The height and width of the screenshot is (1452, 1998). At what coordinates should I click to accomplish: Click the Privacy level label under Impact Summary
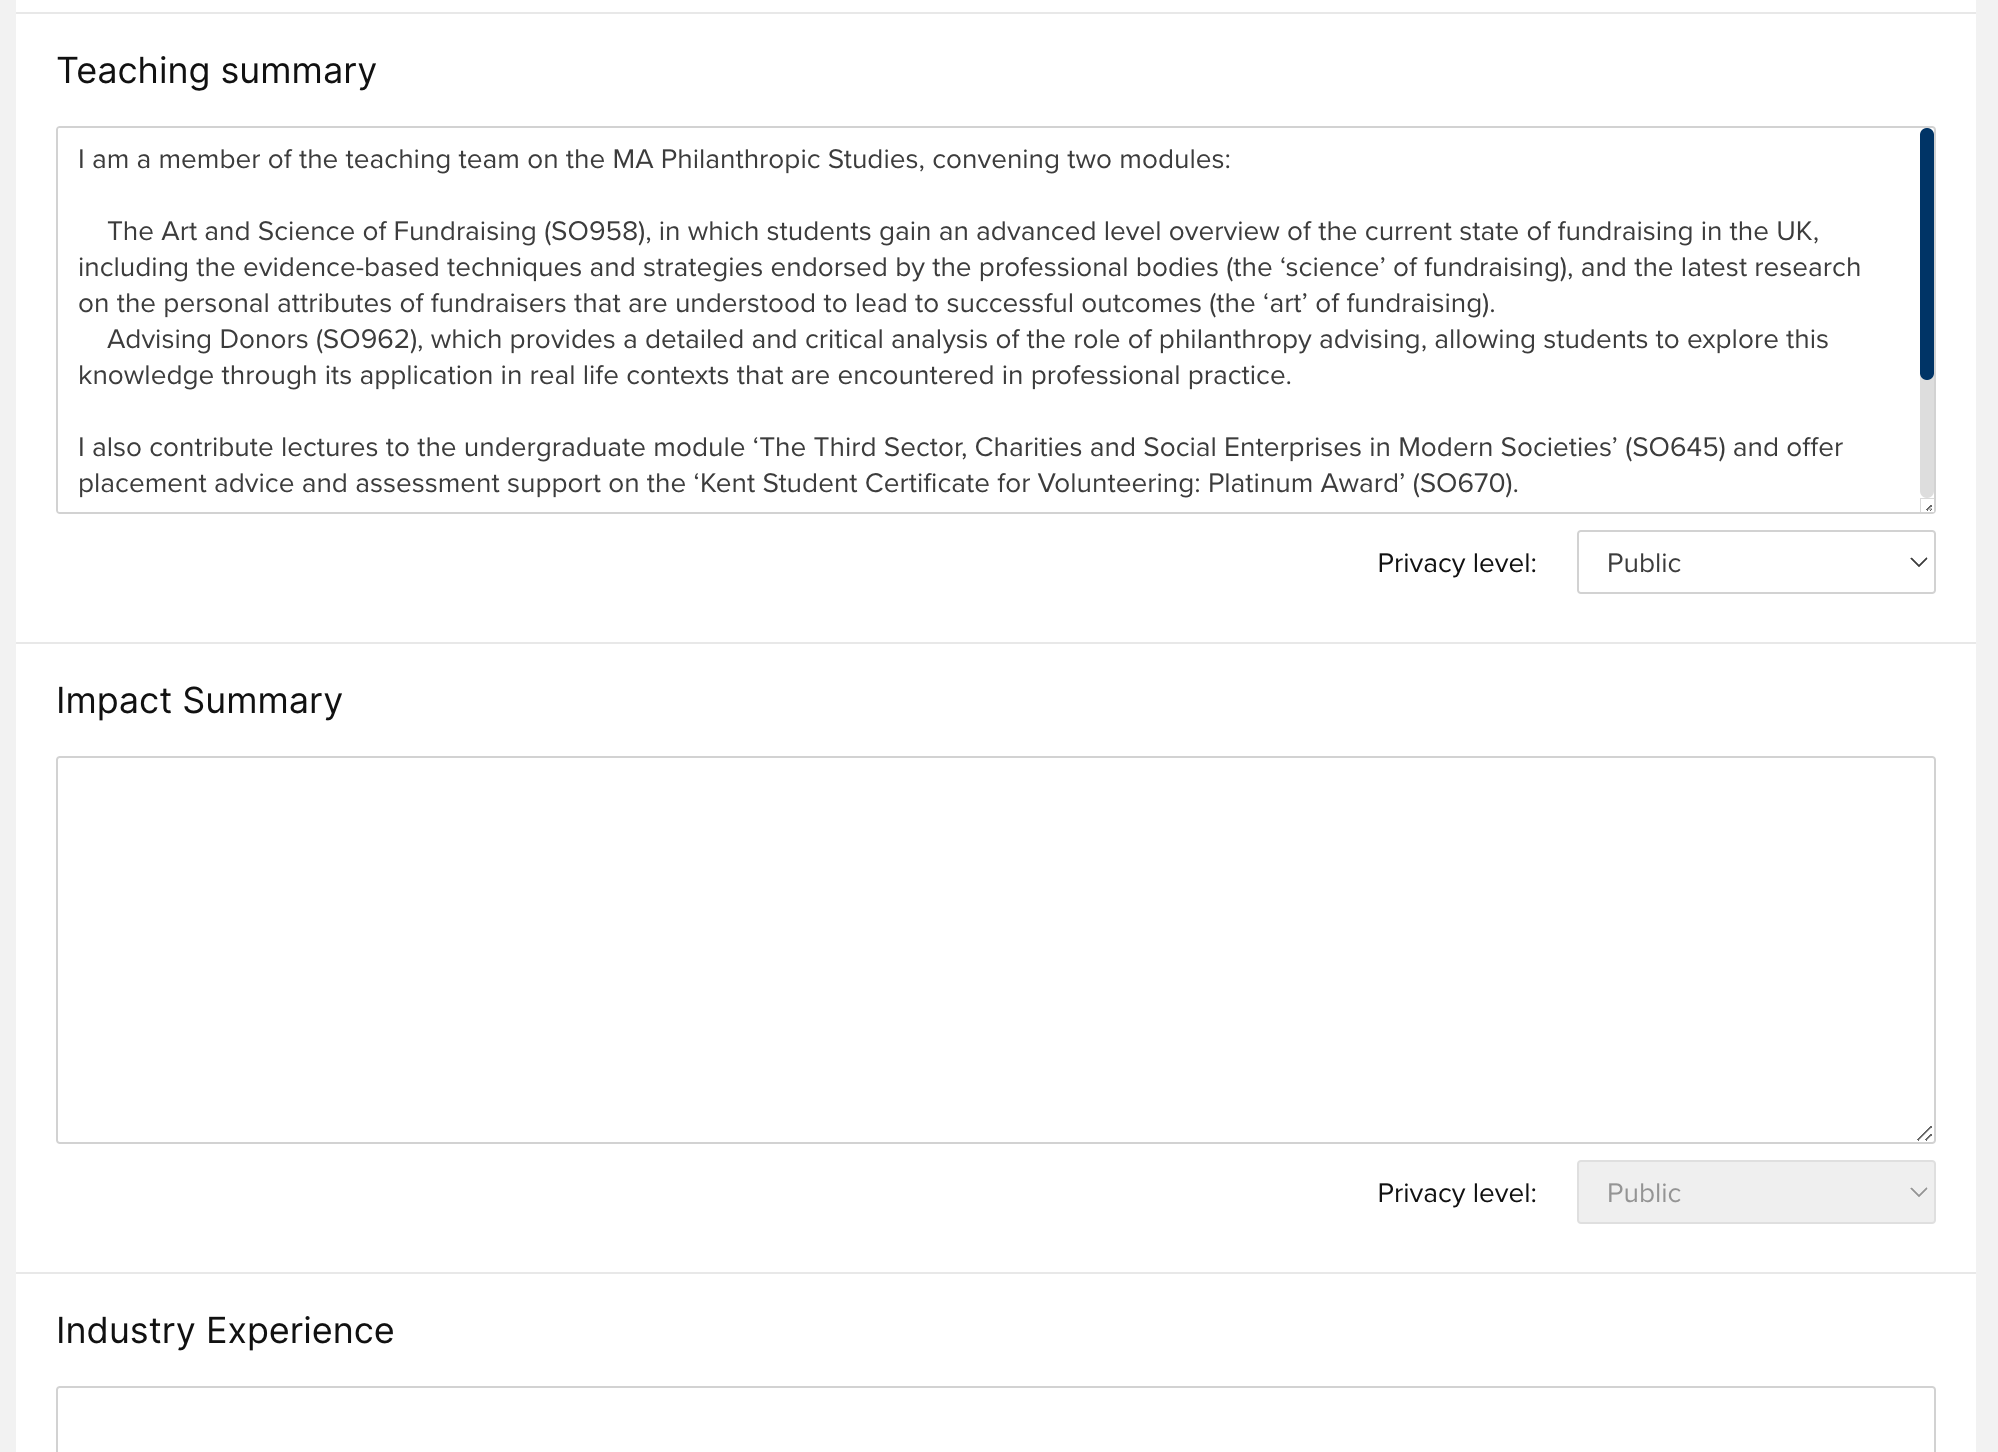point(1456,1194)
